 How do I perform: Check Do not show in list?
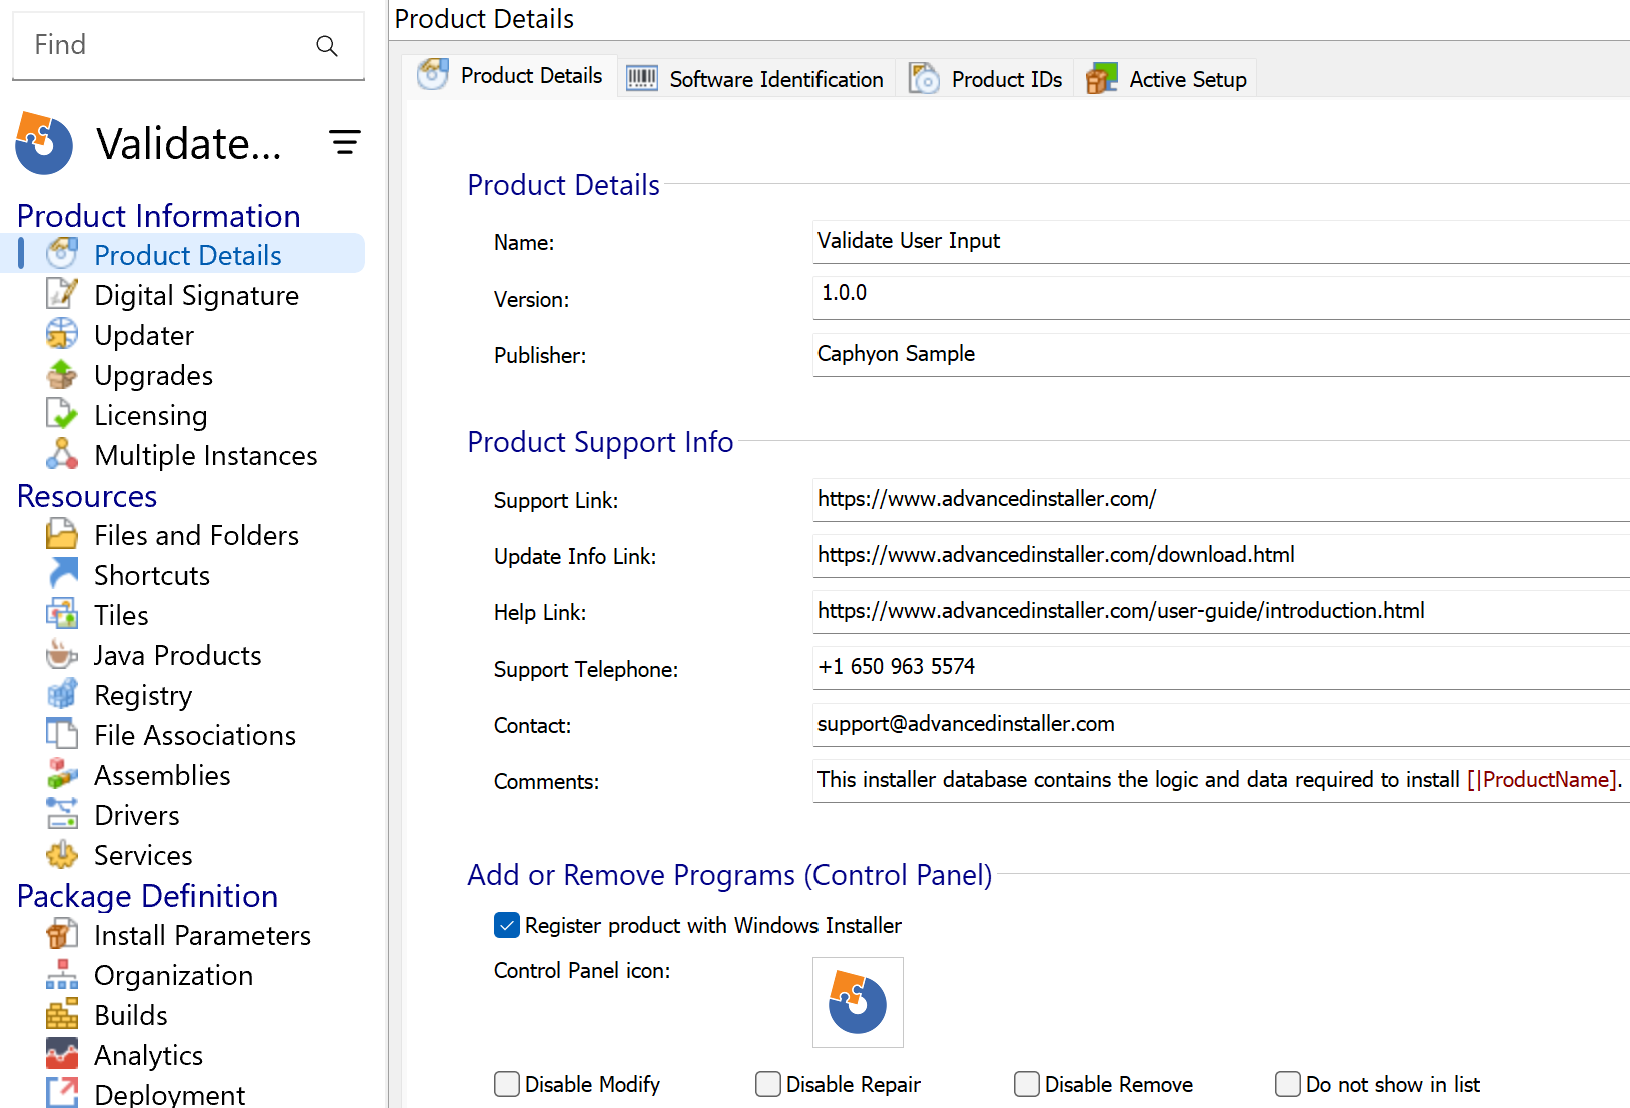(1288, 1084)
